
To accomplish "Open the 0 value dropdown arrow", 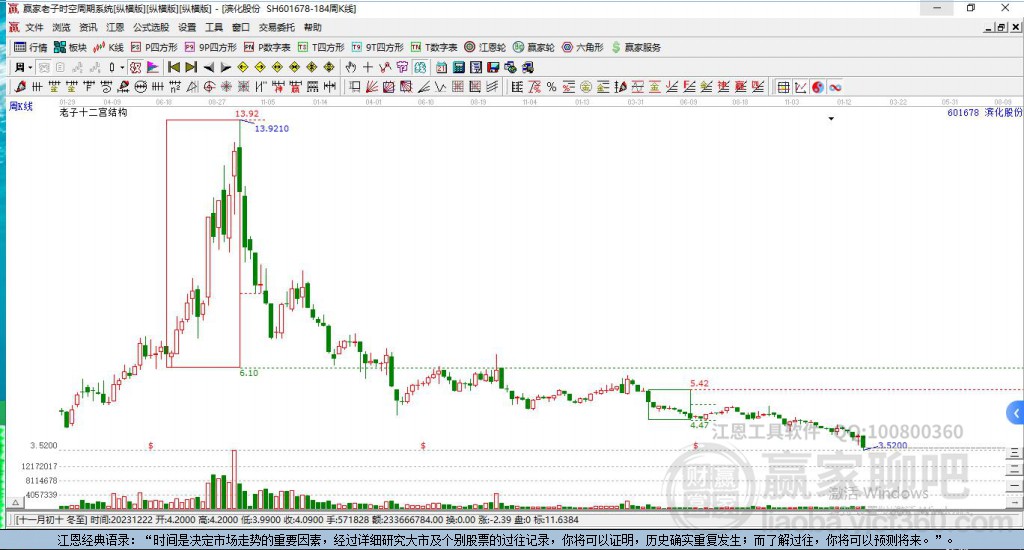I will (x=122, y=67).
